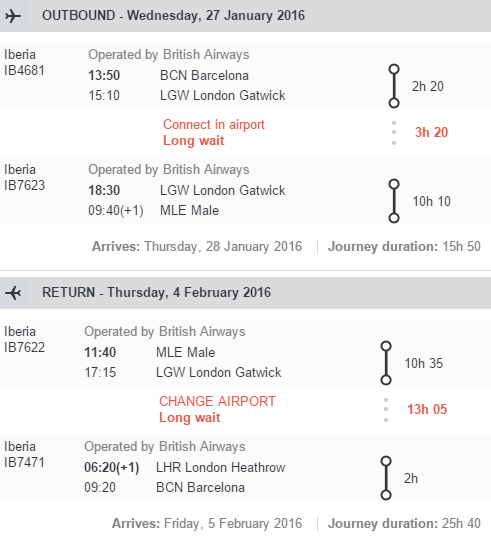Viewport: 491px width, 544px height.
Task: Click the dotted layover icon beside 3h 20
Action: click(394, 133)
